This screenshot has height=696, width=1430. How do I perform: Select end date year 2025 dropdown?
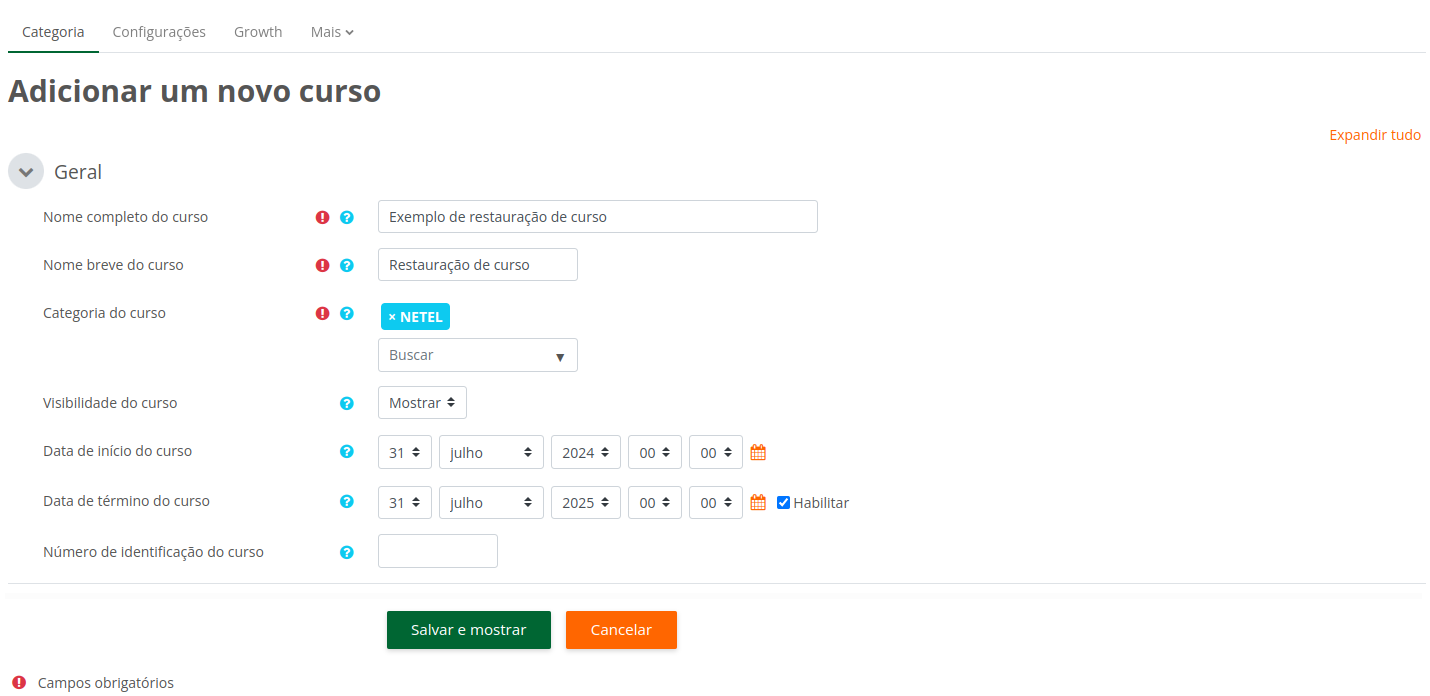tap(585, 502)
